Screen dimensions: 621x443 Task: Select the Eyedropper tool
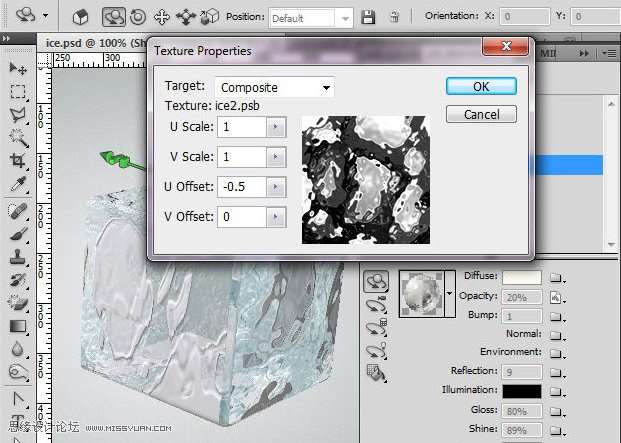pyautogui.click(x=18, y=184)
